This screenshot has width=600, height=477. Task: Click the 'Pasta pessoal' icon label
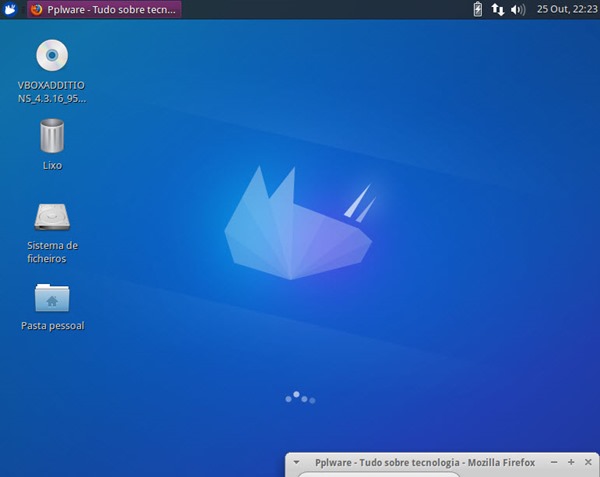(53, 326)
